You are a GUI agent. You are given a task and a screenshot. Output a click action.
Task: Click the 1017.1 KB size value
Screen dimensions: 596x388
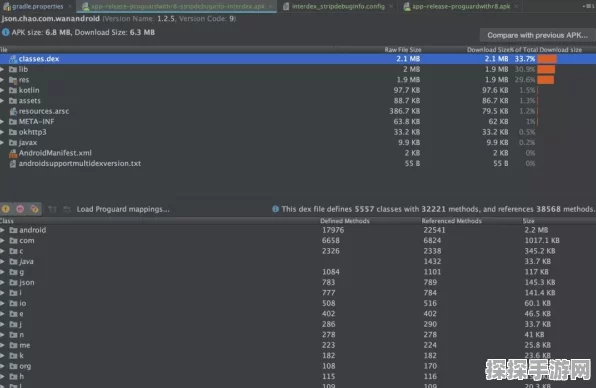pos(542,241)
